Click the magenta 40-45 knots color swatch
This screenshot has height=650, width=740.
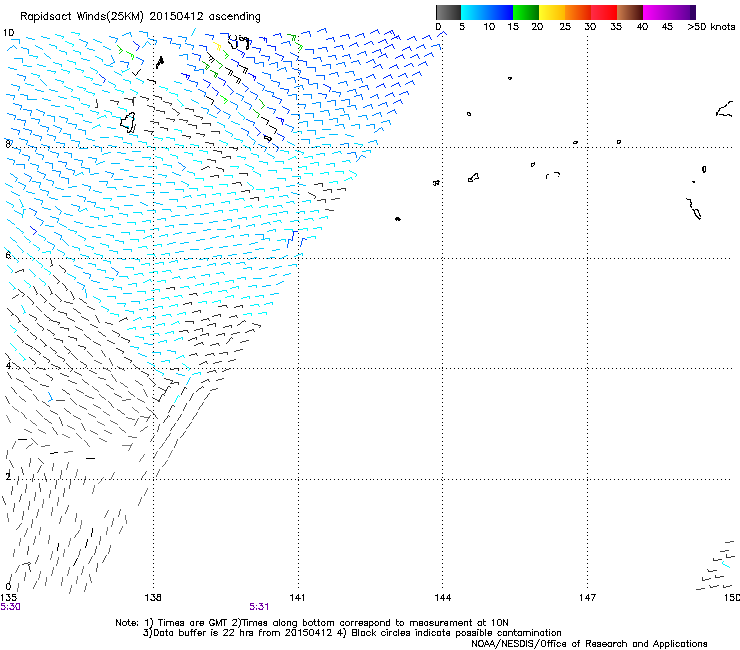tap(656, 12)
